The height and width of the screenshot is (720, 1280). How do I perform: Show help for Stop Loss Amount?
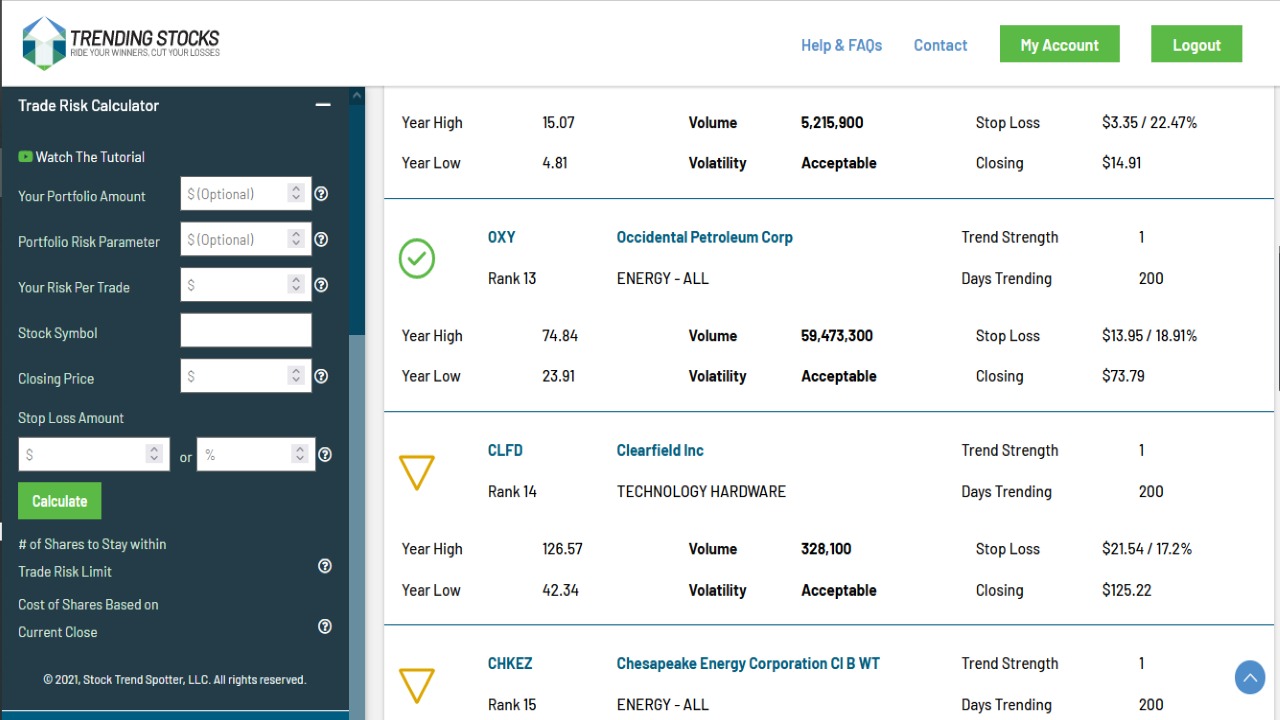(325, 454)
